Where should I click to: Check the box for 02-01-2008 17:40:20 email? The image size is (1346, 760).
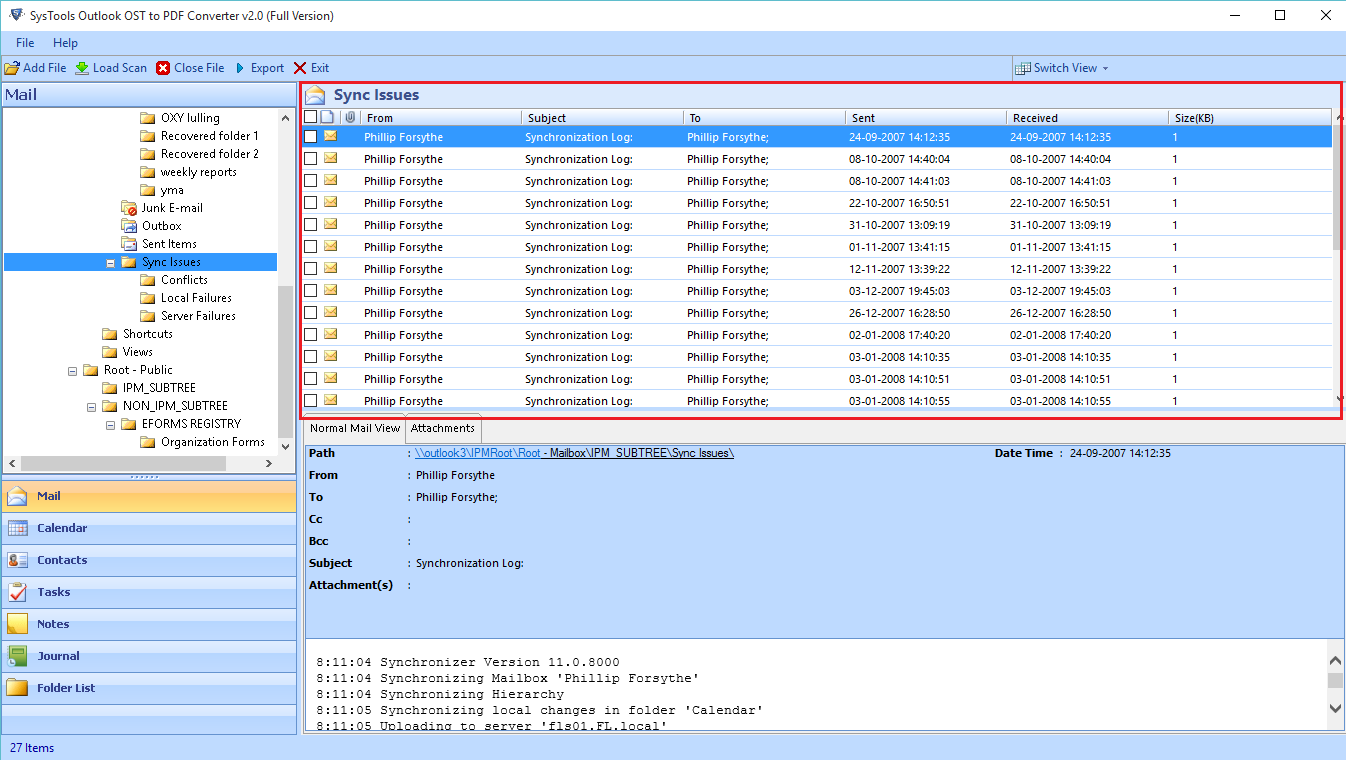coord(311,335)
